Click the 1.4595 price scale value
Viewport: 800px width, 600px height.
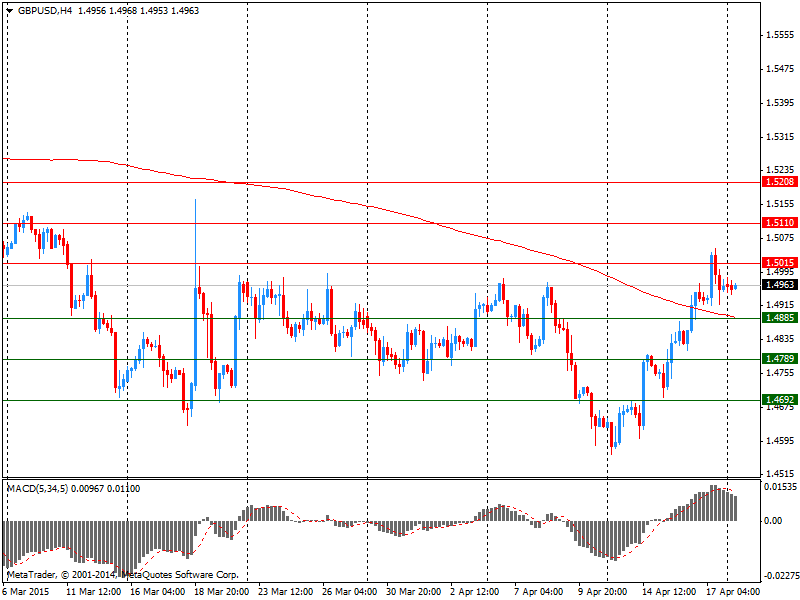(x=781, y=440)
